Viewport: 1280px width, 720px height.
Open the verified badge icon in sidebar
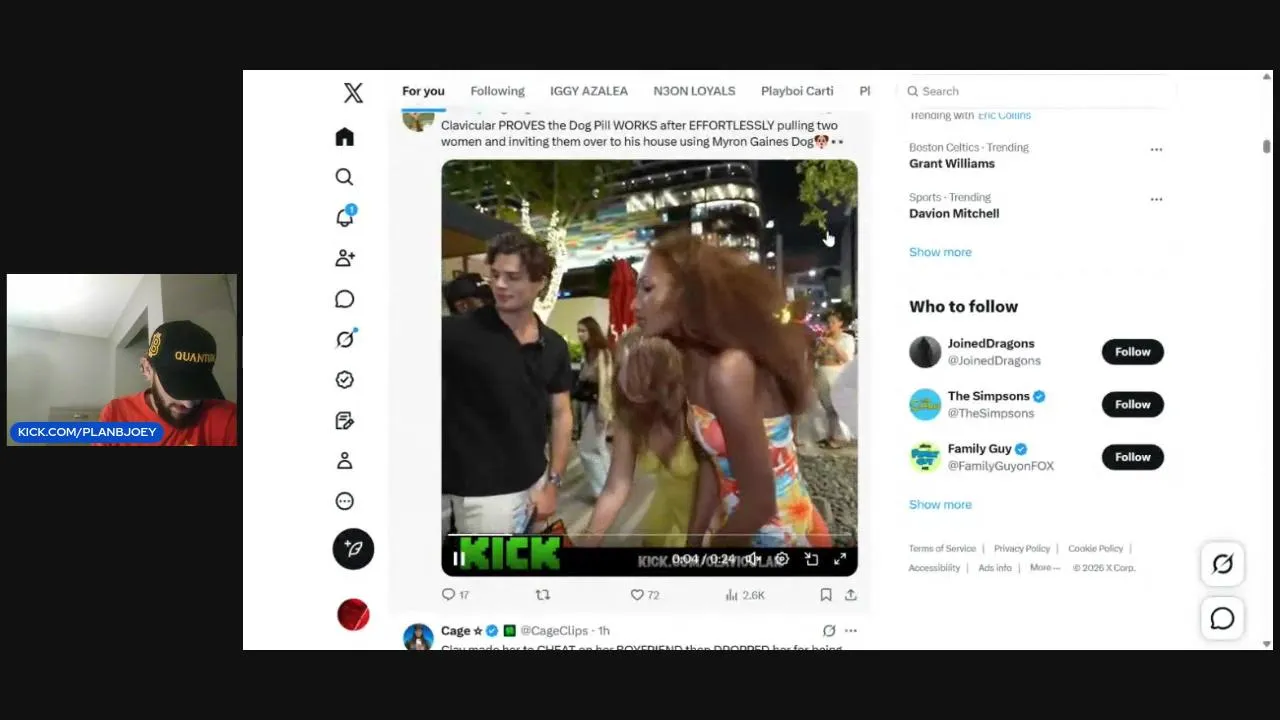click(x=345, y=380)
